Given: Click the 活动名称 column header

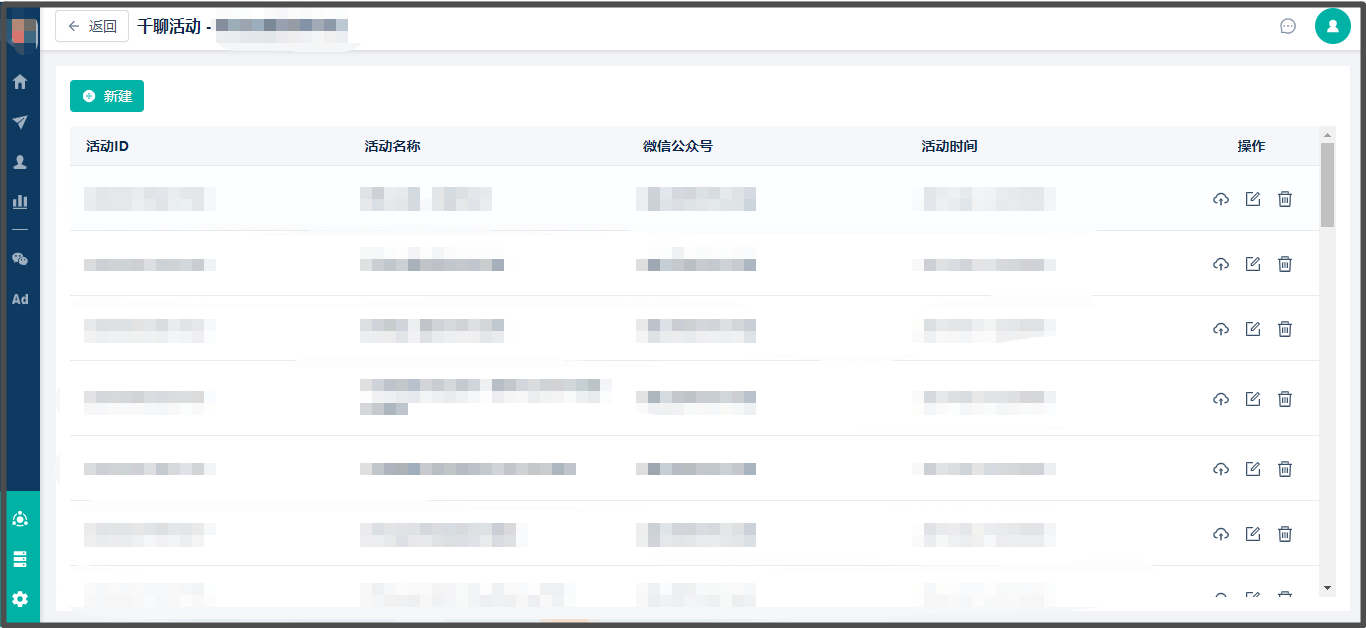Looking at the screenshot, I should pyautogui.click(x=392, y=146).
